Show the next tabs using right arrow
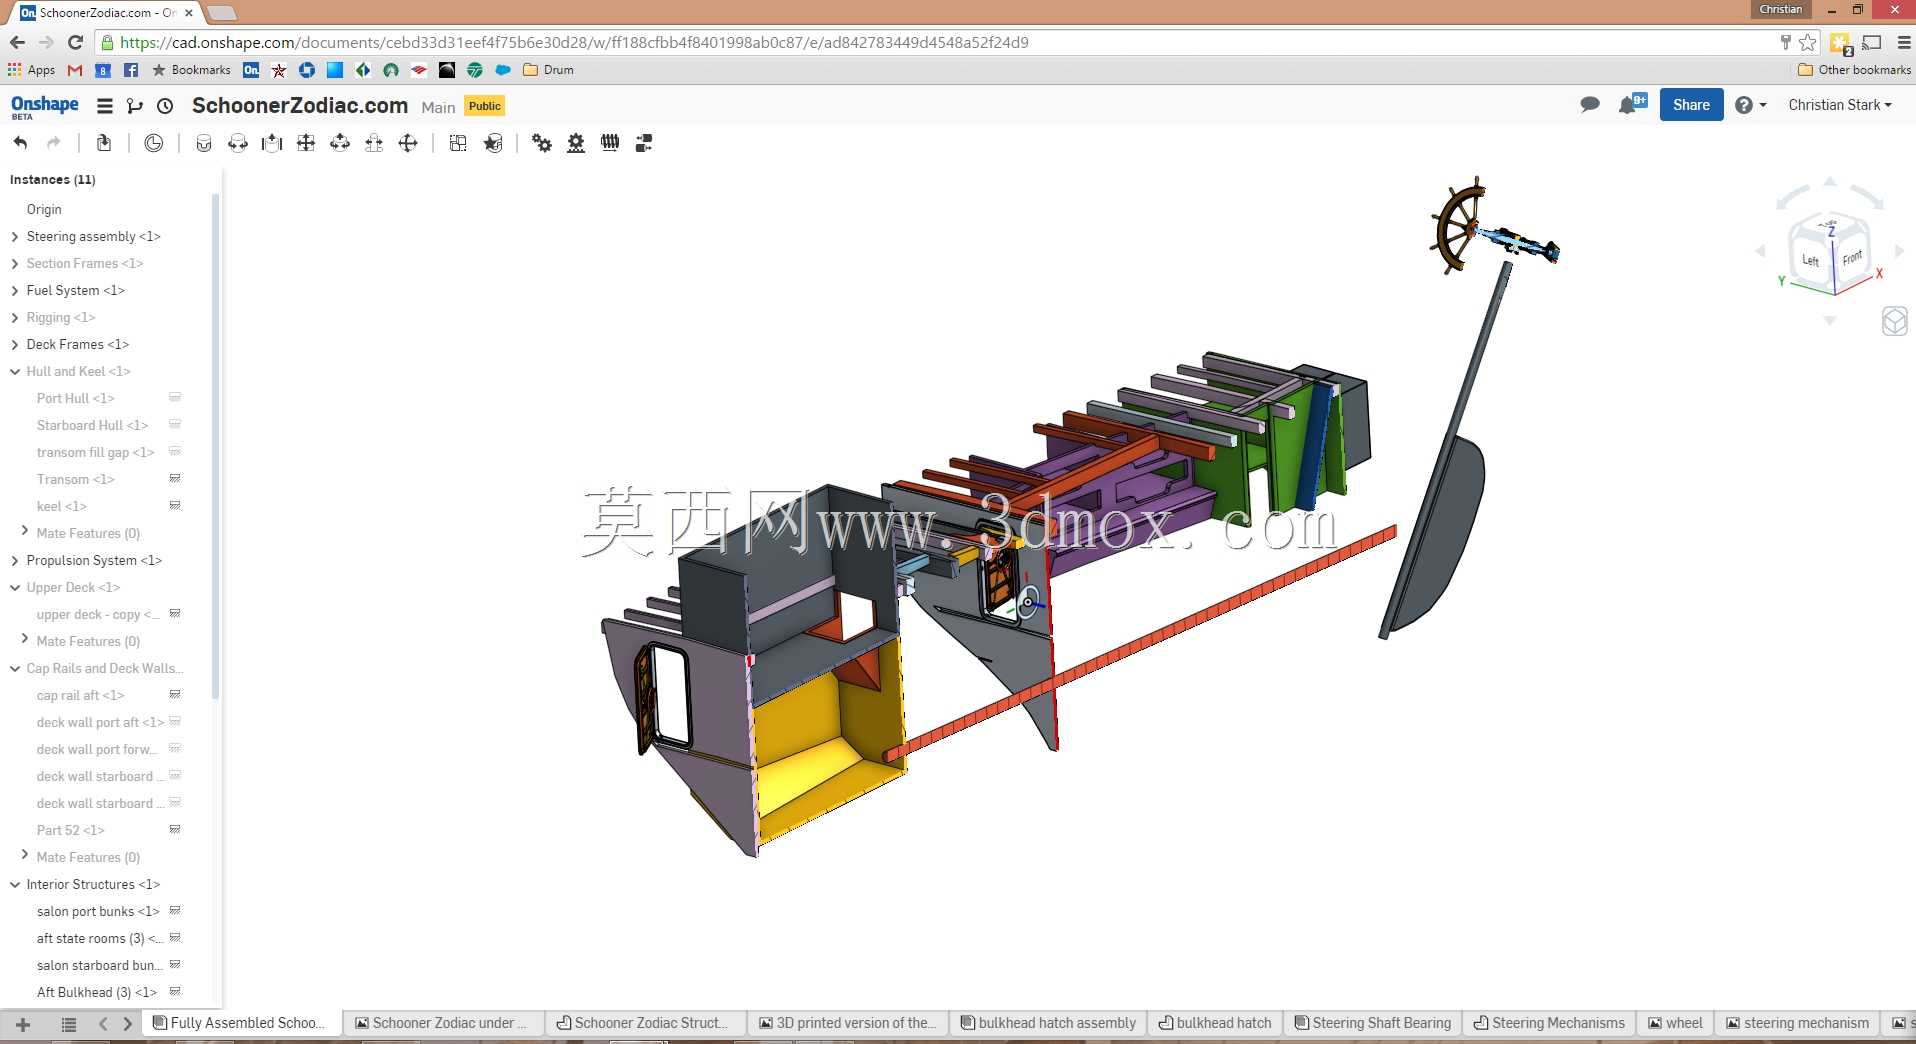This screenshot has width=1916, height=1044. (127, 1024)
